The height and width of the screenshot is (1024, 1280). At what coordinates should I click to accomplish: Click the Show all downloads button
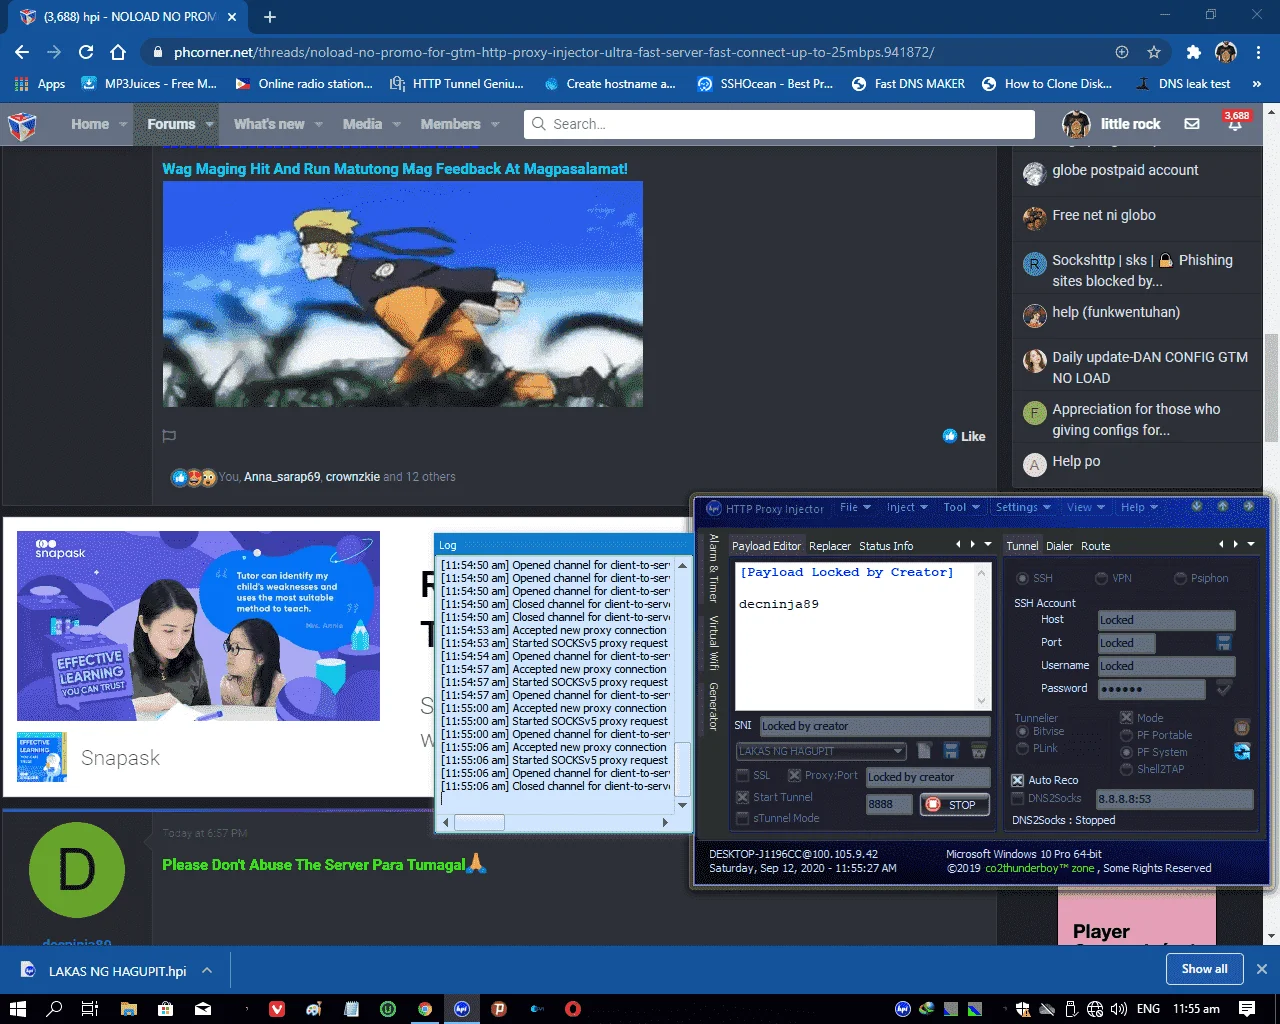[1205, 969]
